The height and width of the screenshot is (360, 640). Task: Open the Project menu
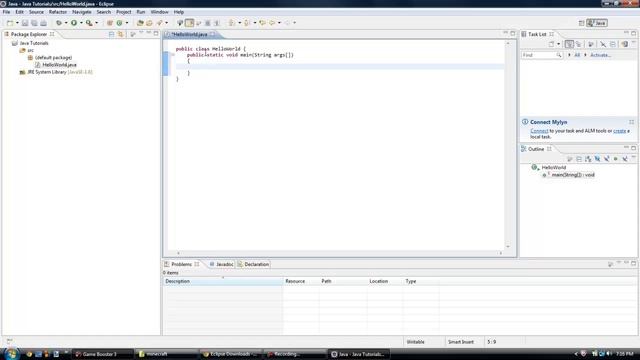click(123, 12)
